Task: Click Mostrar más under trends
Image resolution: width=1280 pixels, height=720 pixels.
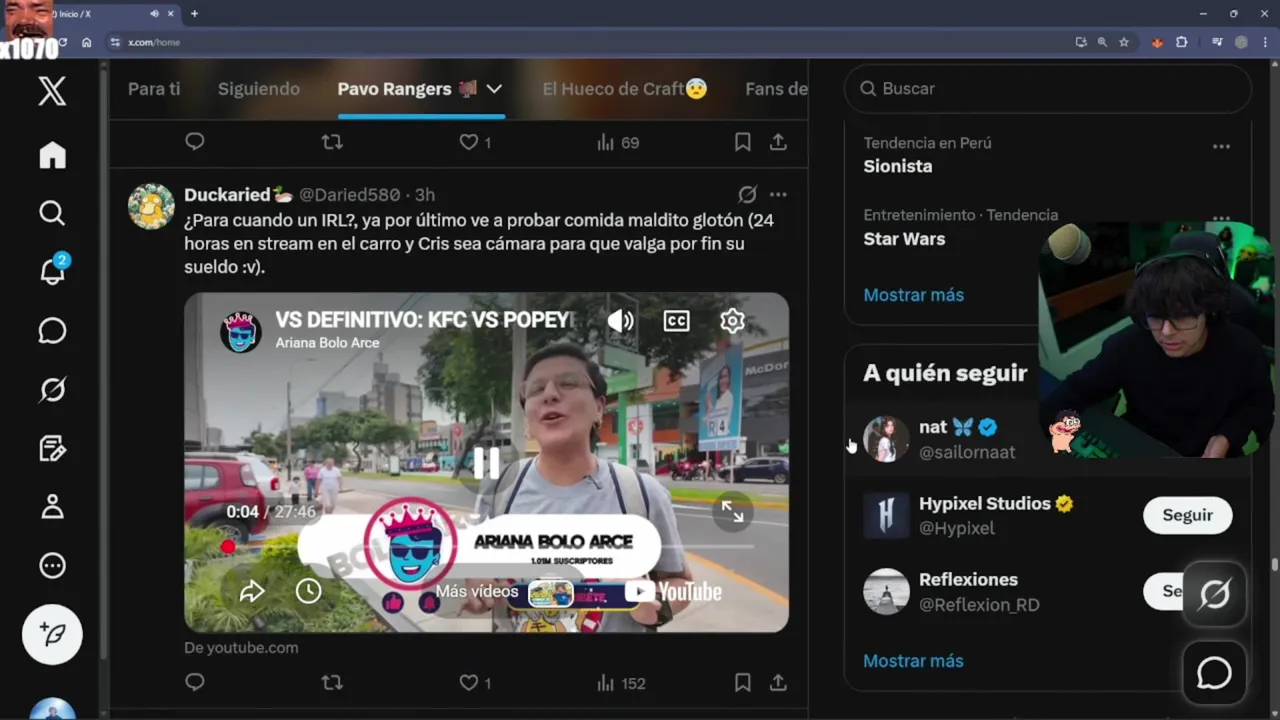Action: (x=913, y=295)
